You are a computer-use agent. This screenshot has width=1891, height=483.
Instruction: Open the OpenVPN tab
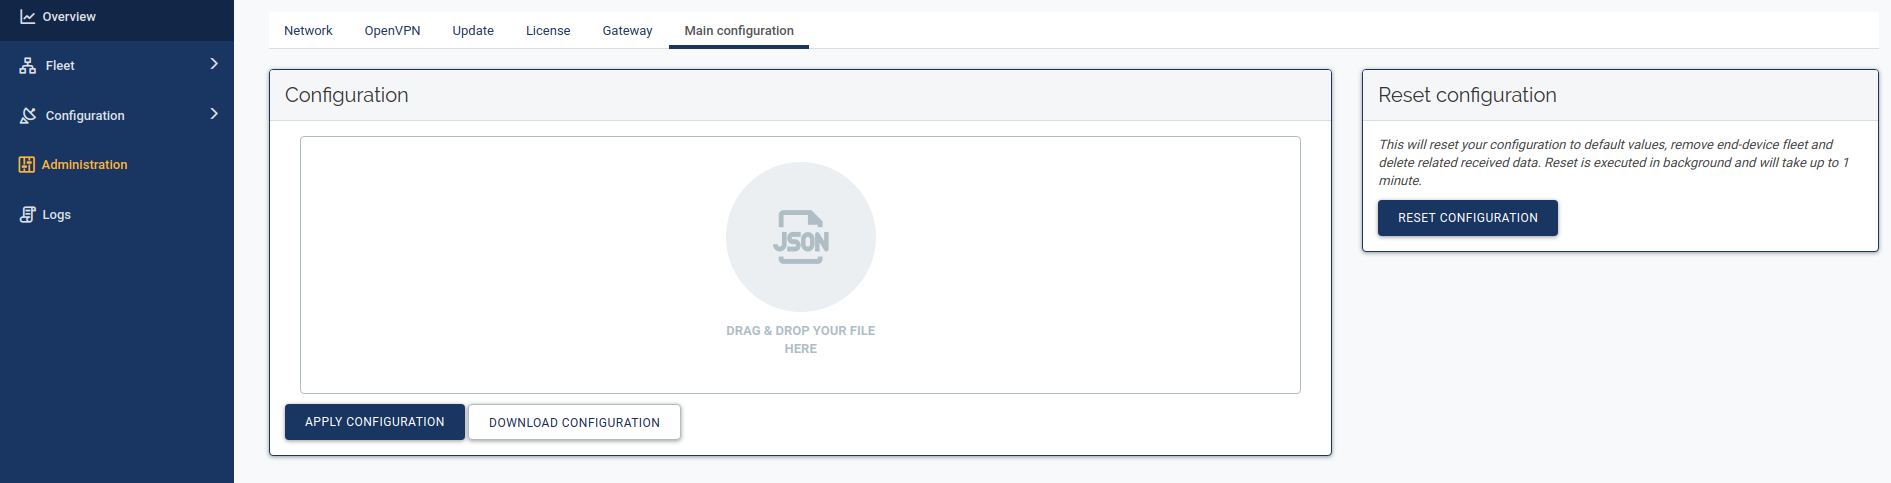(392, 31)
